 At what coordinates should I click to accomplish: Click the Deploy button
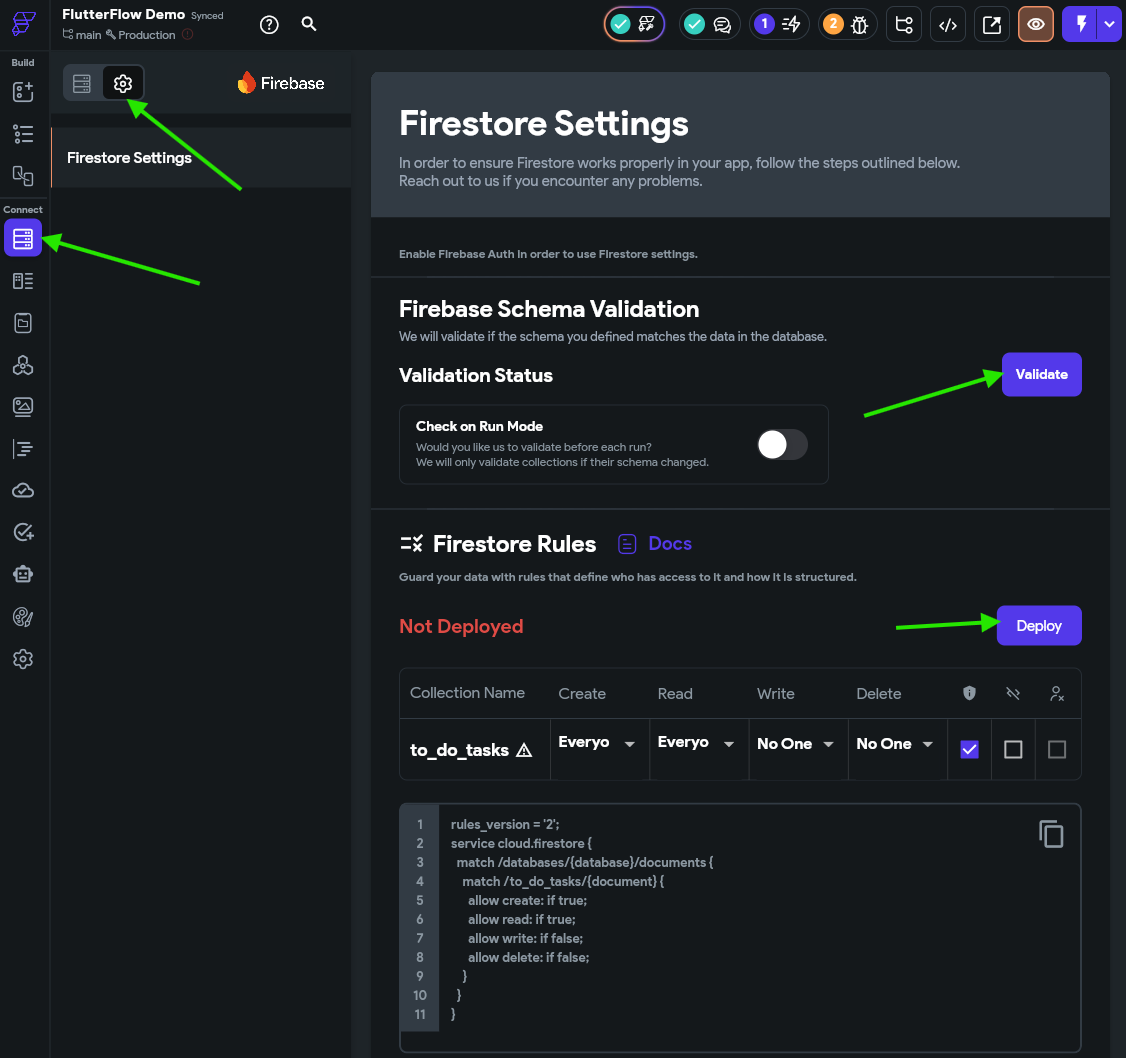tap(1038, 626)
